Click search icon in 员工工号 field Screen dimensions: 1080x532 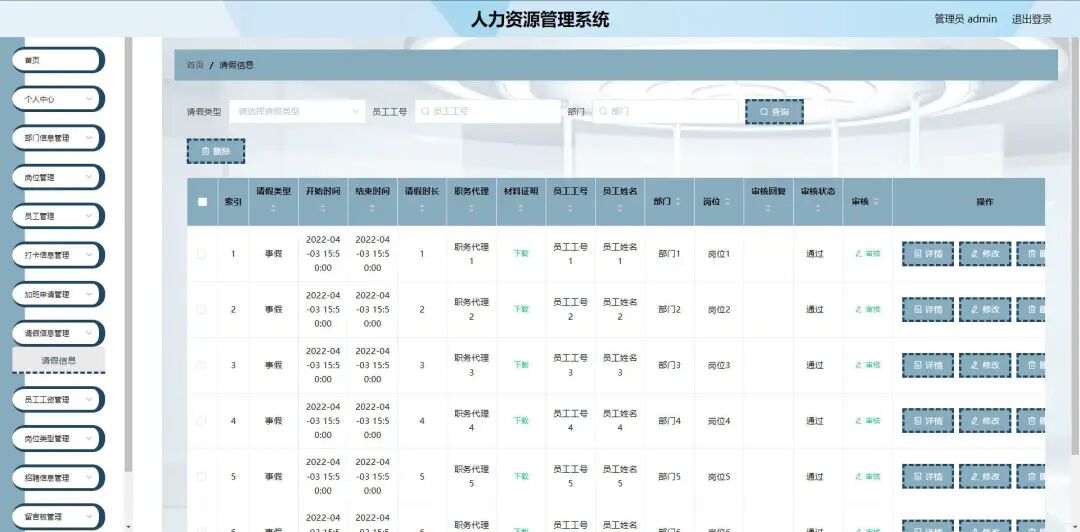(x=426, y=111)
